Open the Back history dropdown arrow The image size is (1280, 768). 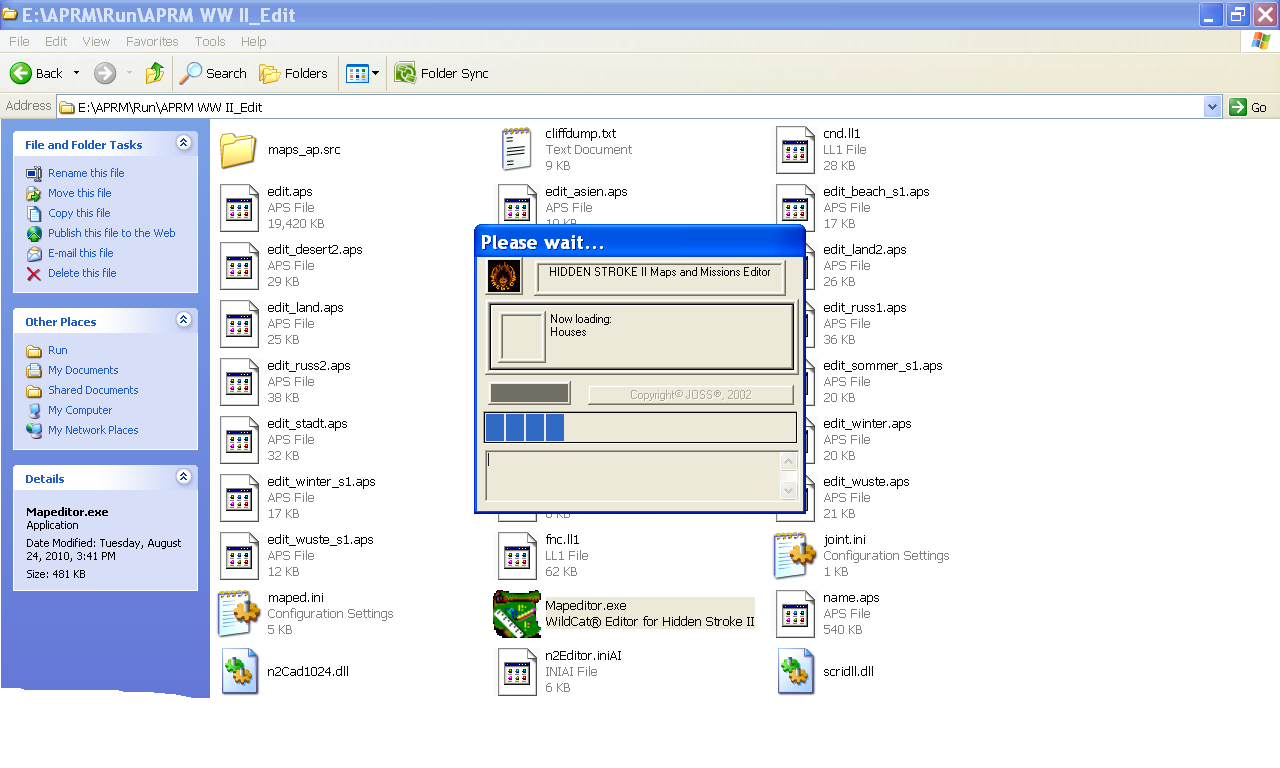[76, 73]
